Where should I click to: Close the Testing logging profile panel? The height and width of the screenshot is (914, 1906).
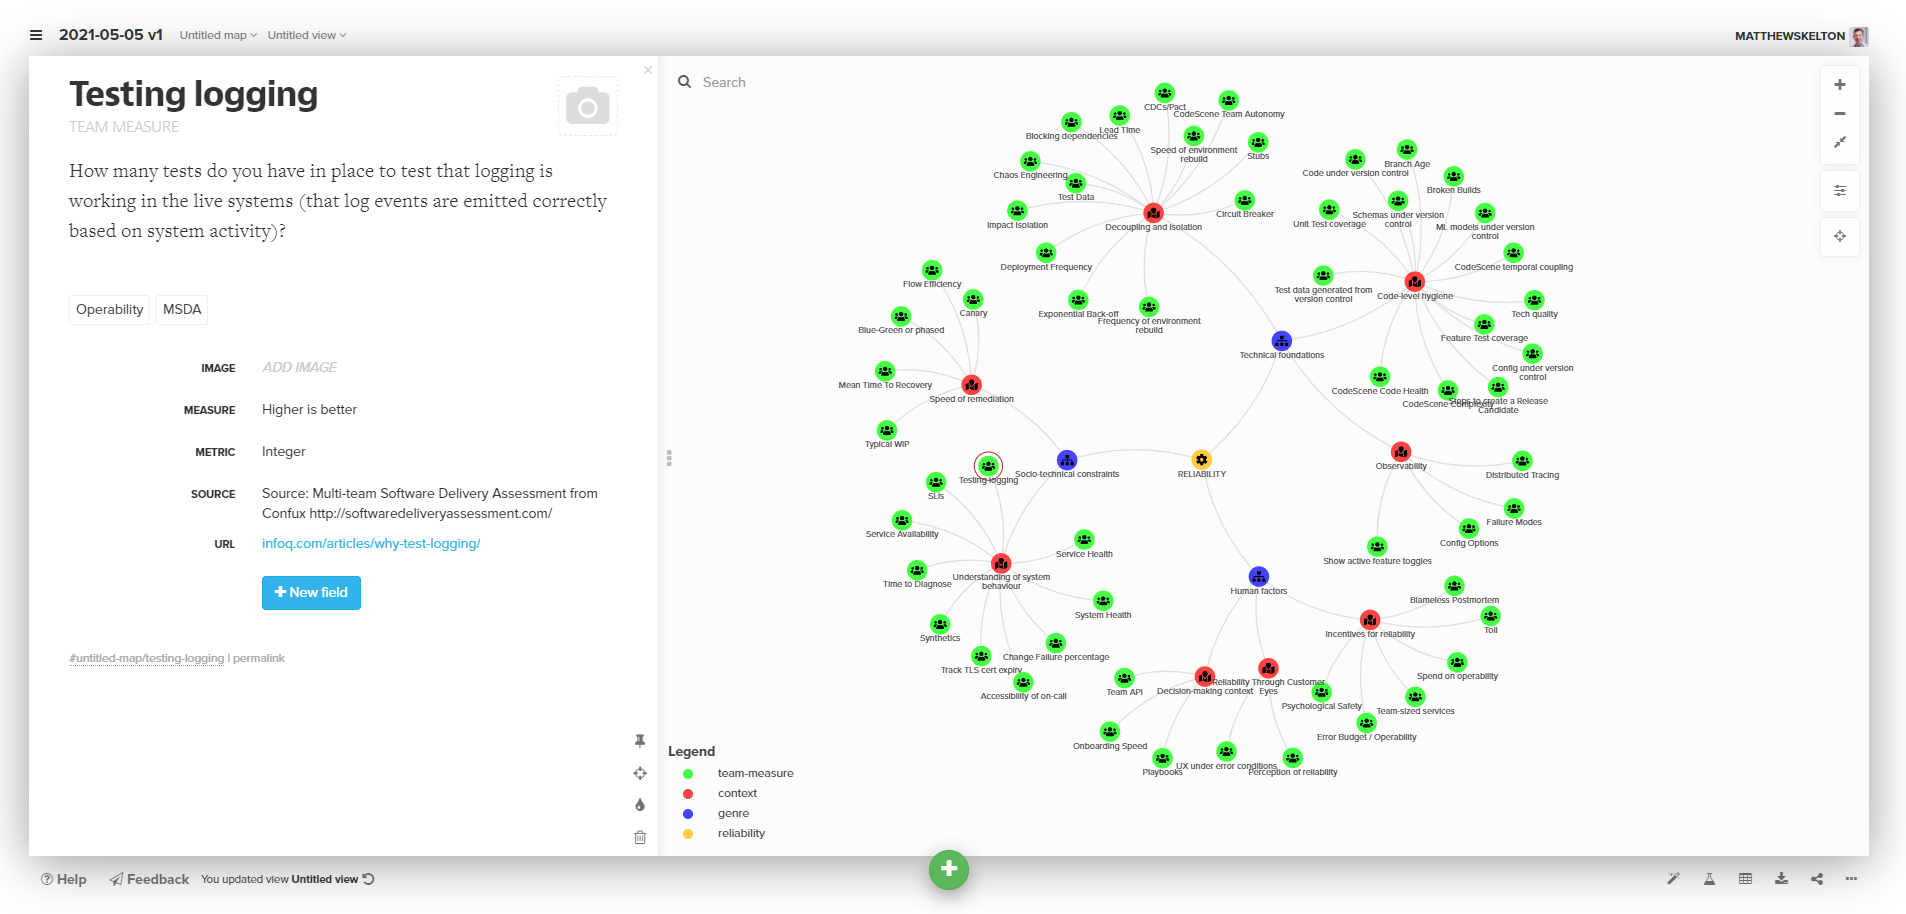(648, 70)
